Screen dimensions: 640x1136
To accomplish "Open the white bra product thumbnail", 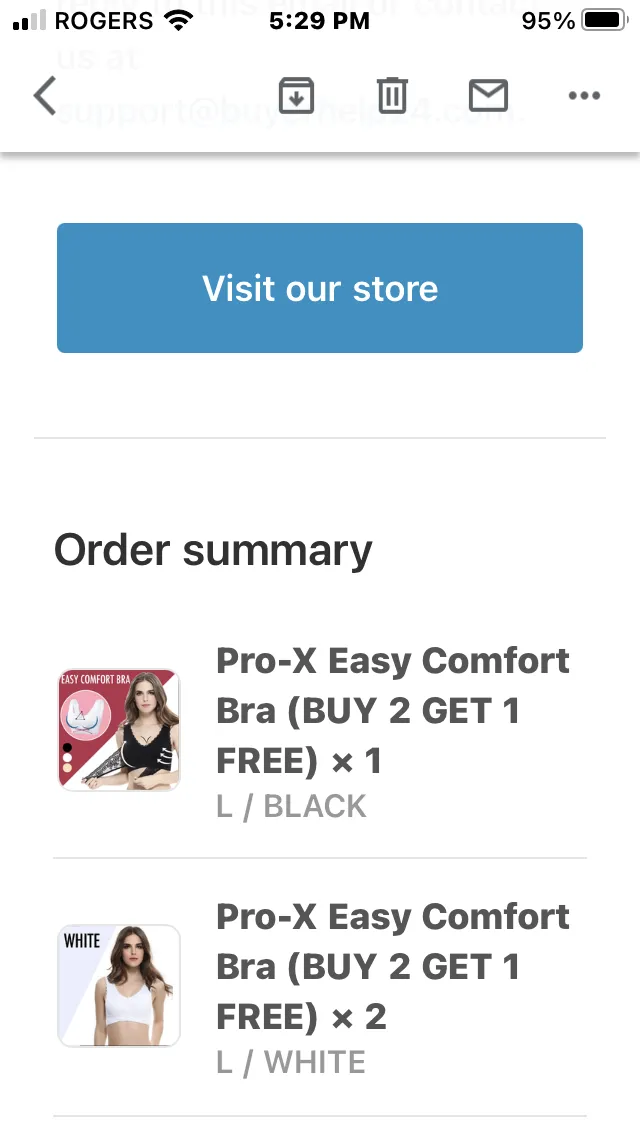I will 119,985.
